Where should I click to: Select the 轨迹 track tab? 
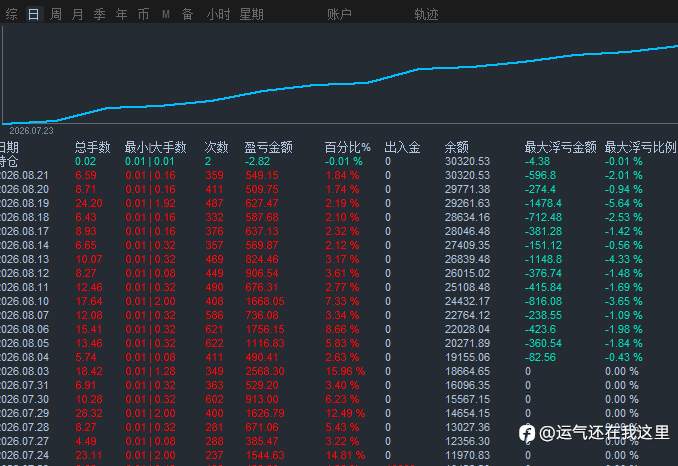pos(426,14)
